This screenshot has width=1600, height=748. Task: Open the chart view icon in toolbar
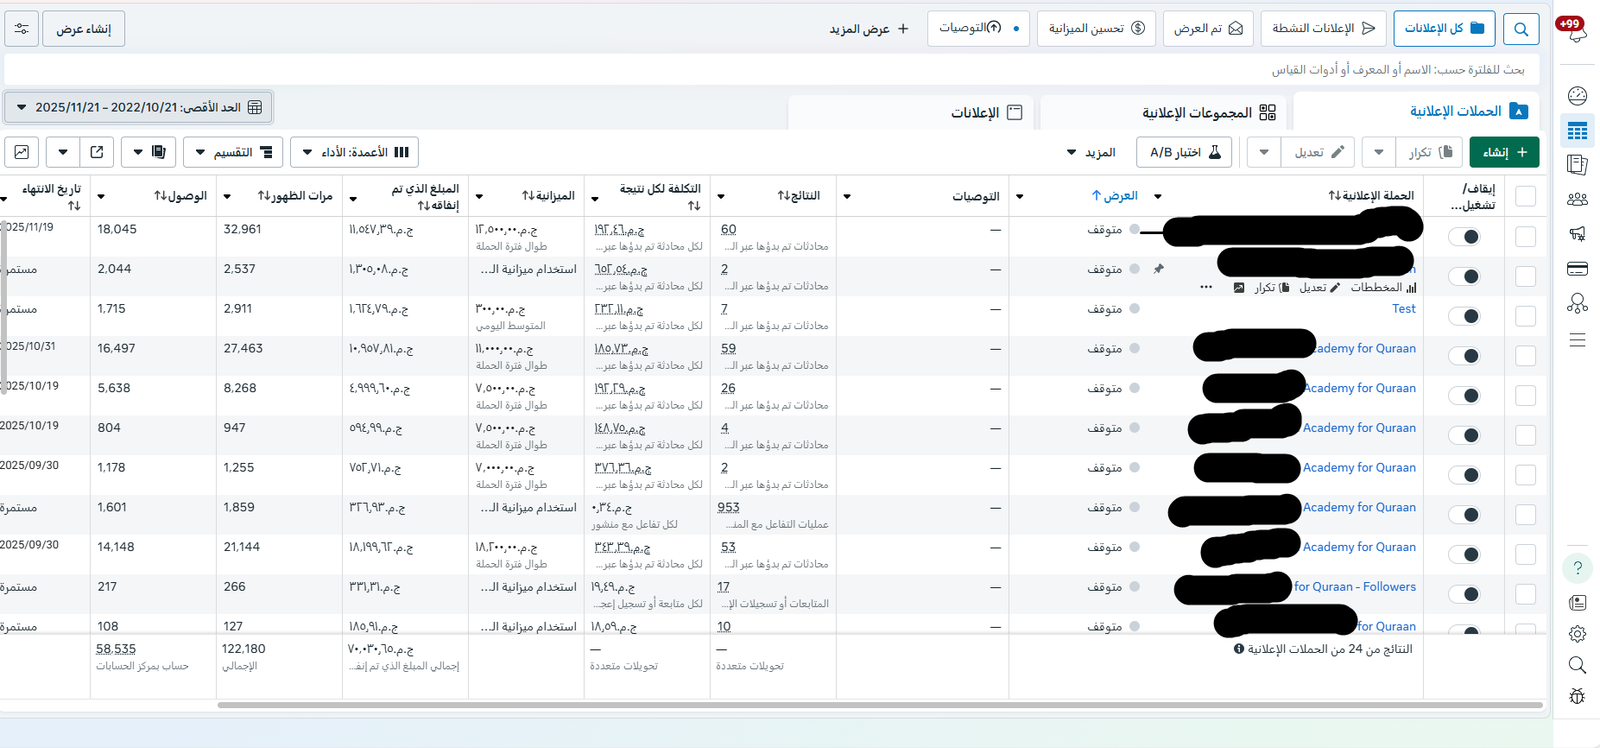click(22, 152)
